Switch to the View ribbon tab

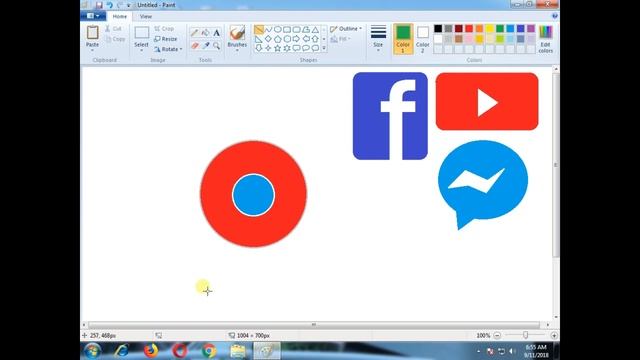point(146,16)
